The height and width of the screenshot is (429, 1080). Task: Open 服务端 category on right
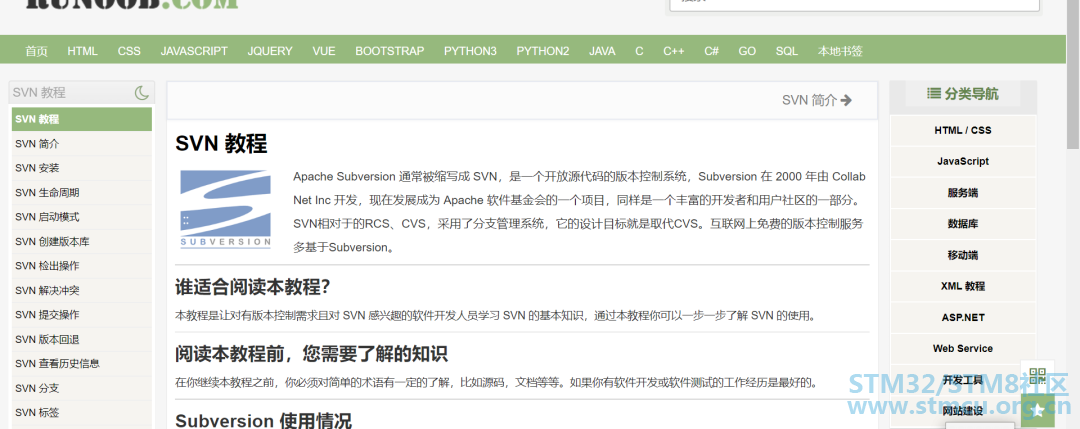[963, 193]
